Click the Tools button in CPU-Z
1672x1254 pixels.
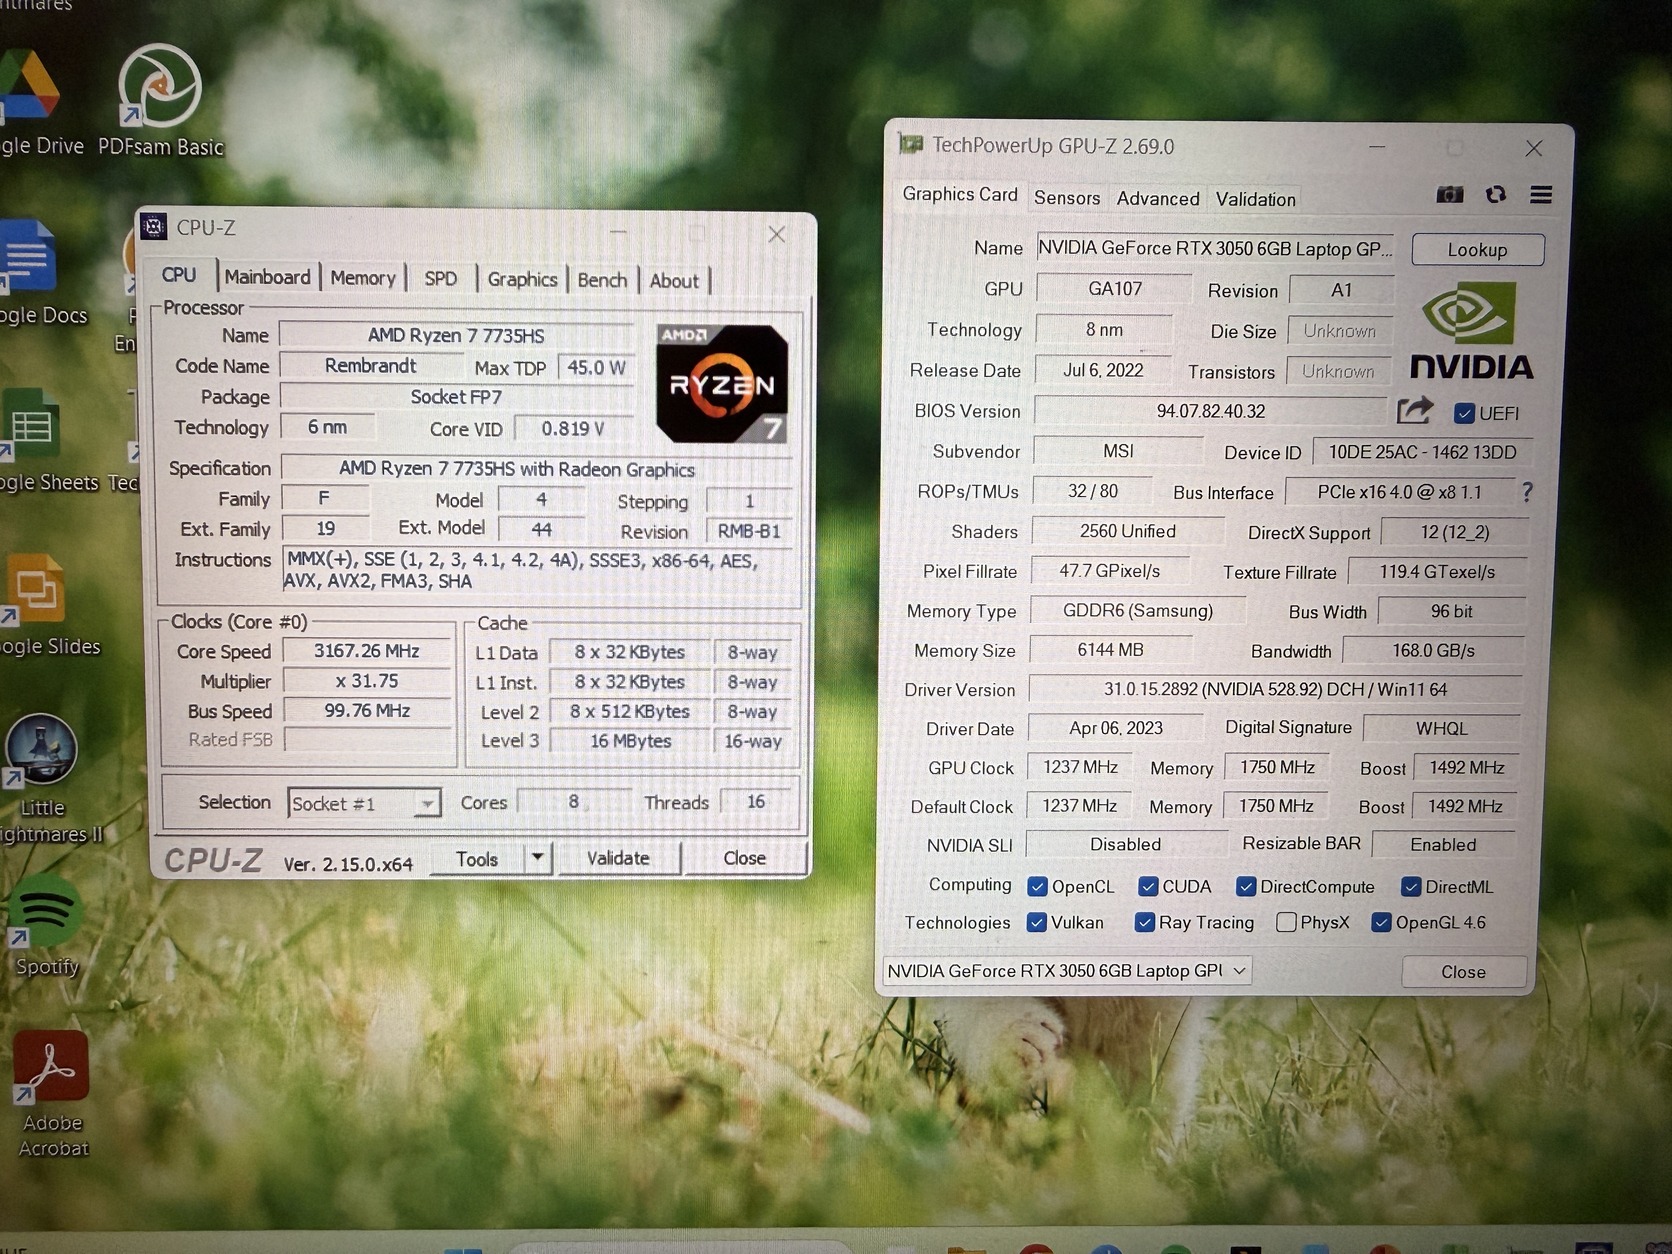477,858
